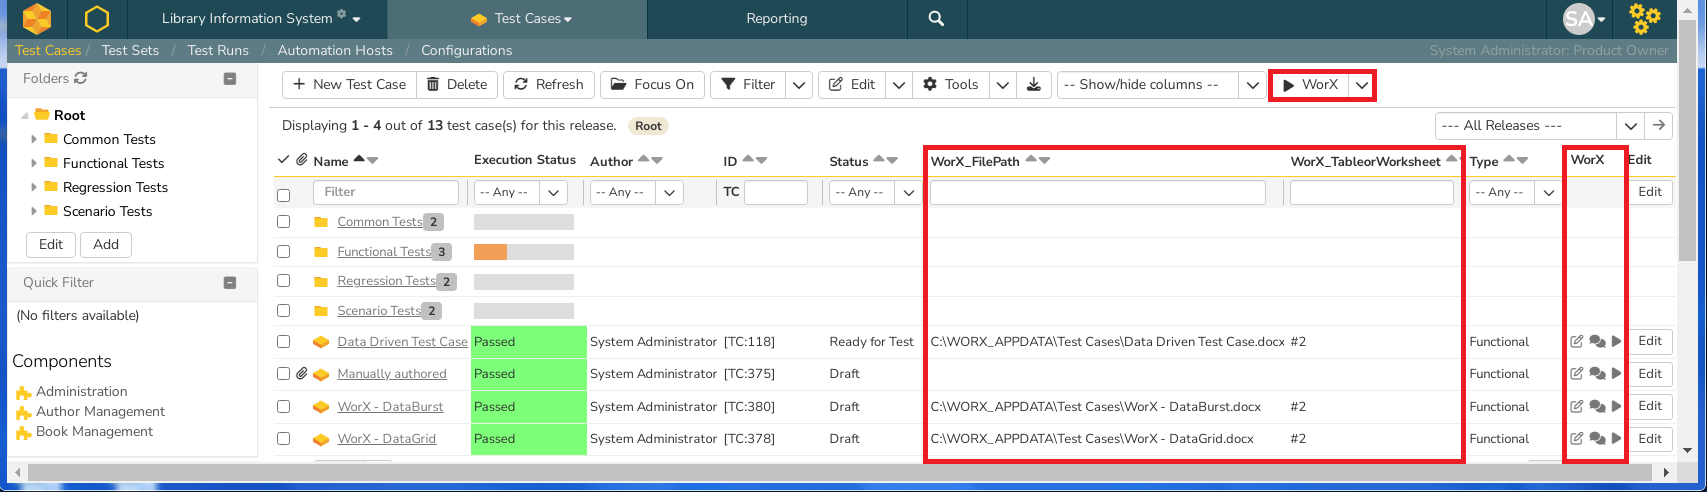
Task: Click WorX edit icon for Manually authored
Action: click(x=1577, y=374)
